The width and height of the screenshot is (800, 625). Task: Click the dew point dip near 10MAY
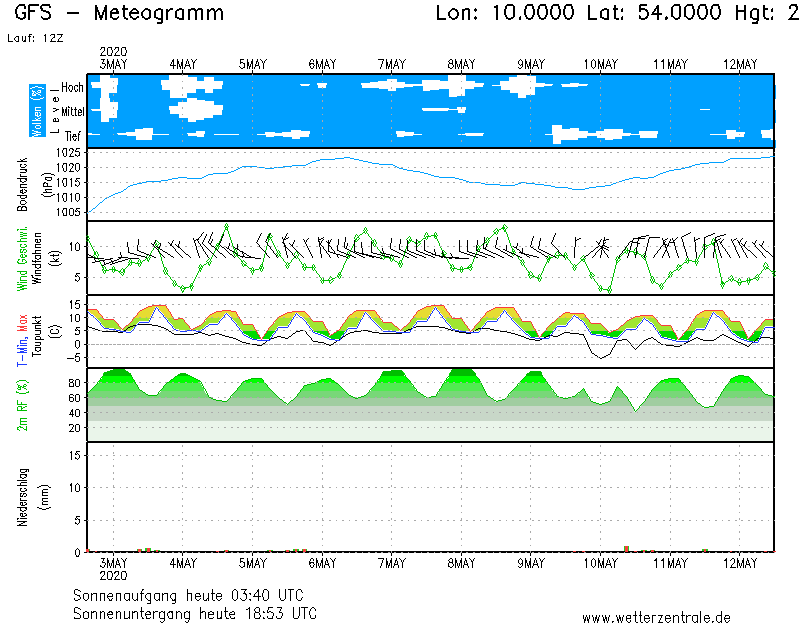coord(601,357)
